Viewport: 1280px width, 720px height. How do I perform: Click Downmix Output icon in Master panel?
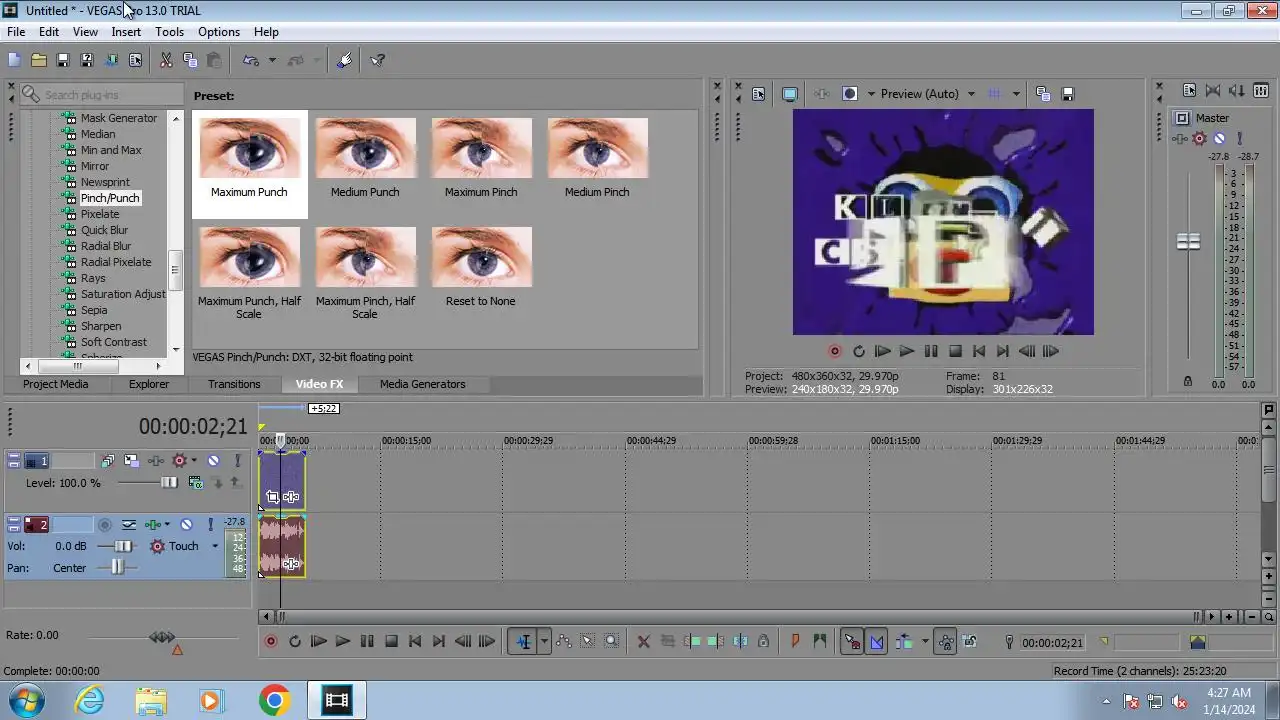[1213, 91]
